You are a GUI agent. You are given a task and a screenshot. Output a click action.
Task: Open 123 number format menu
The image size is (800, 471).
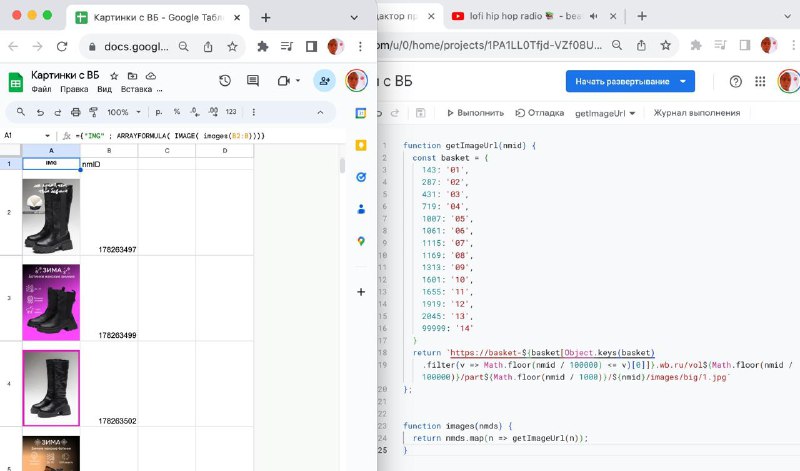(231, 112)
